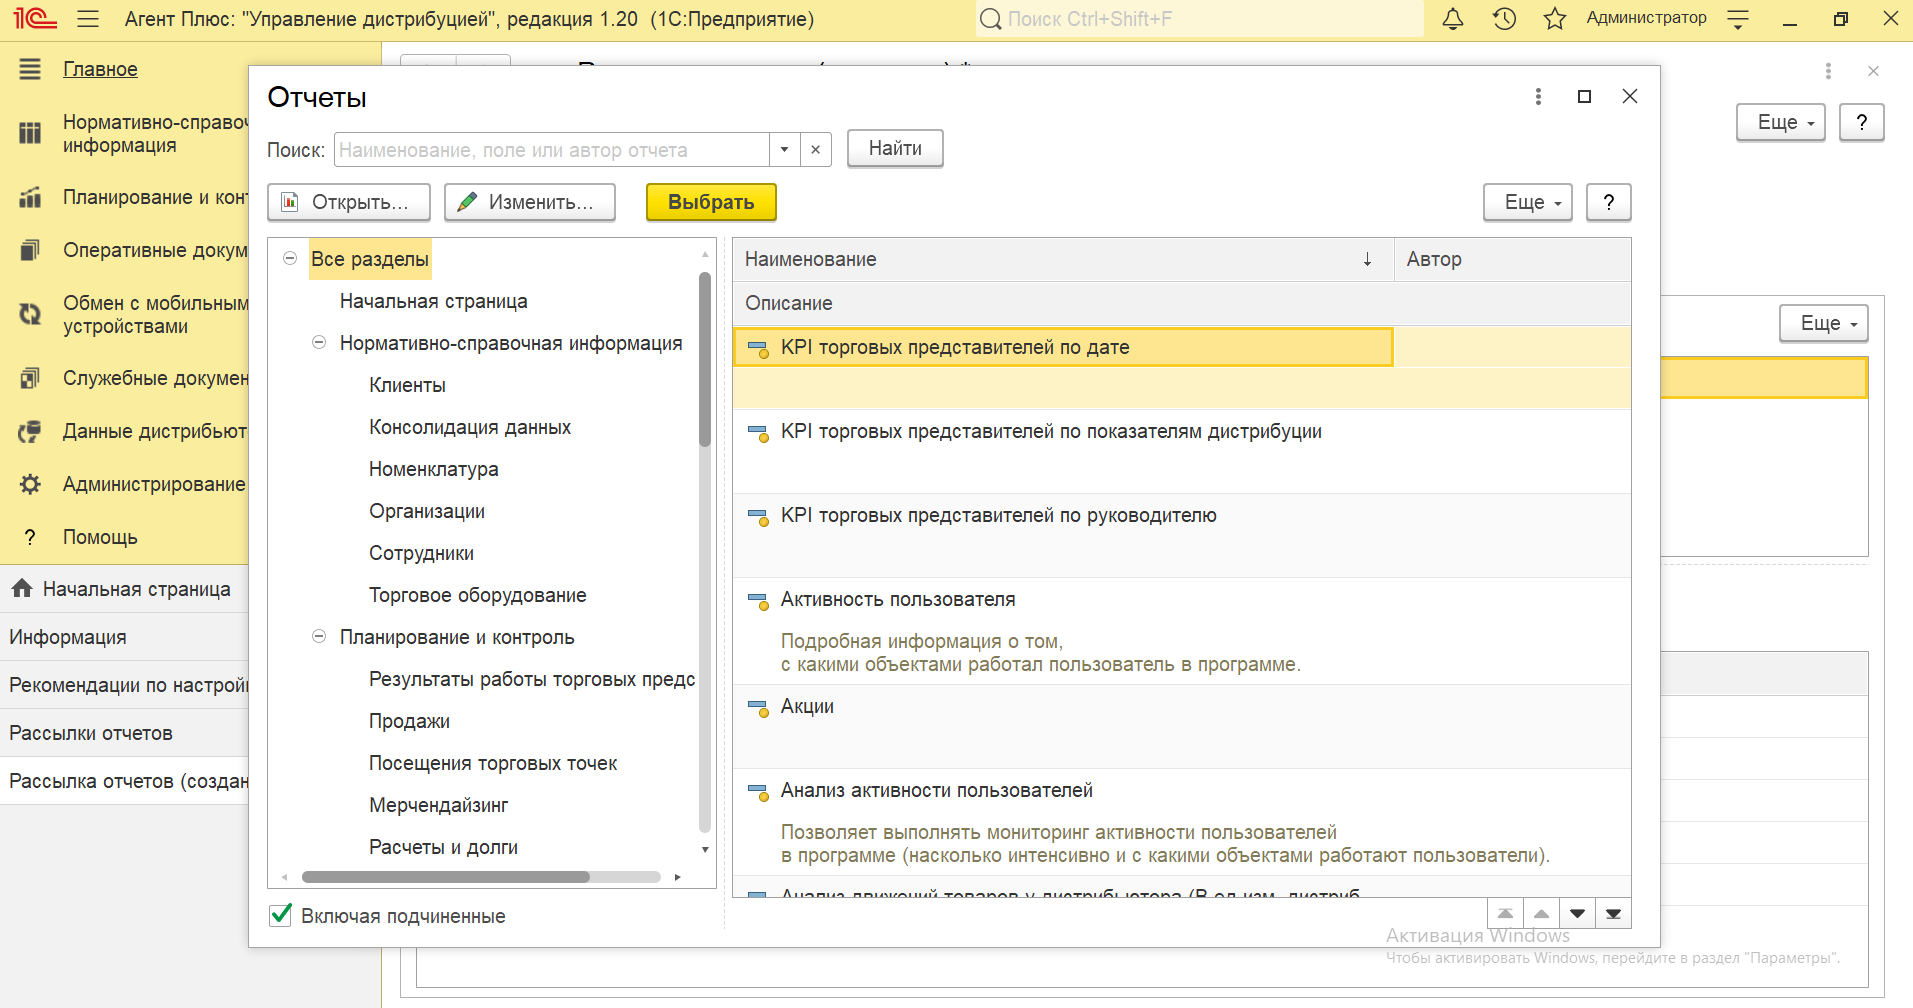Select Клиенты in sections tree
The width and height of the screenshot is (1913, 1008).
(x=407, y=385)
